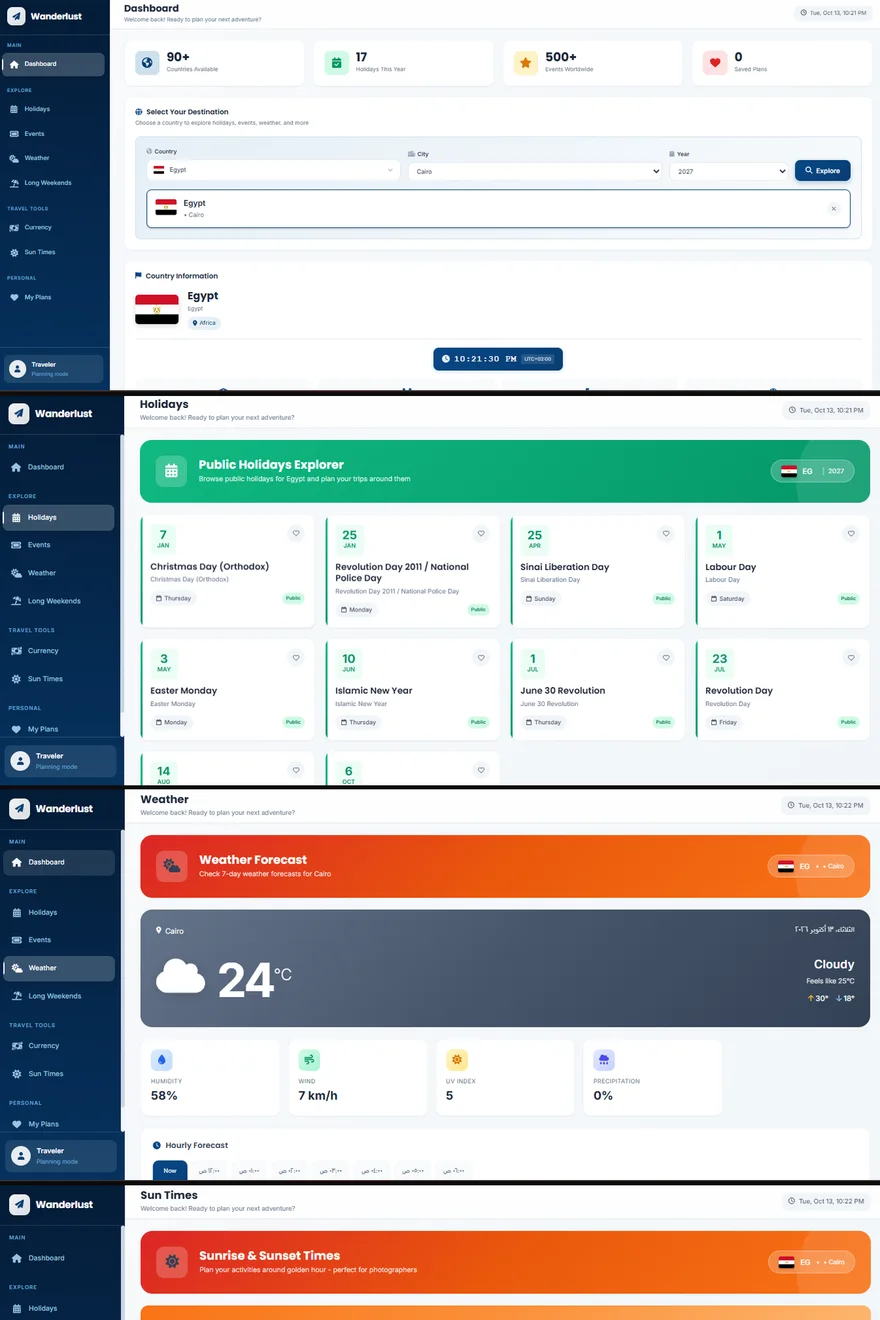Select the Now tab in Hourly Forecast
The image size is (880, 1320).
coord(170,1170)
